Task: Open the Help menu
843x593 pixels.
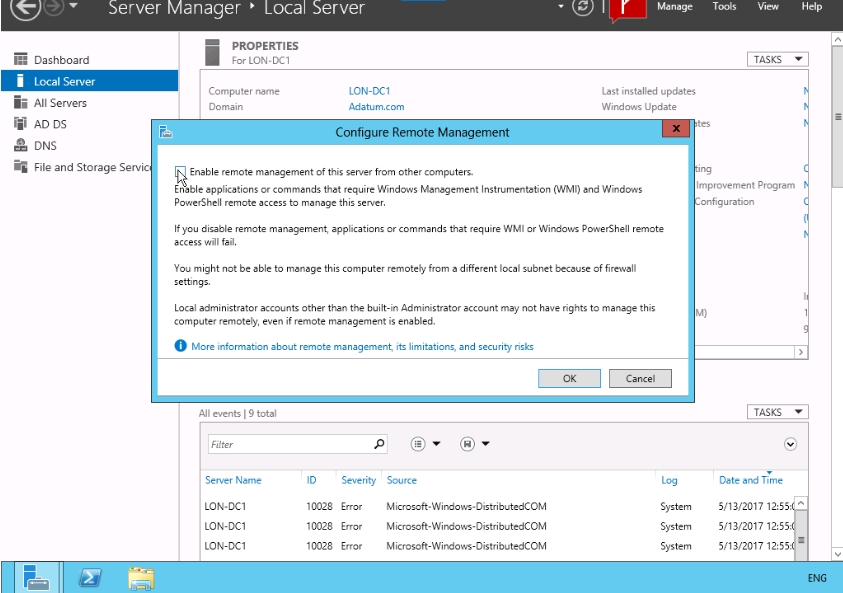Action: 811,7
